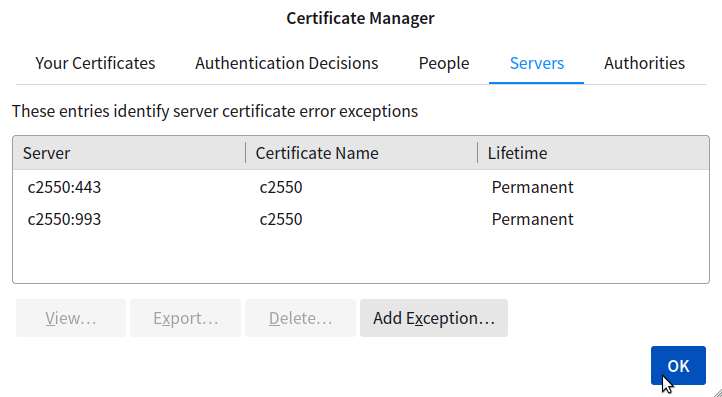Click Permanent lifetime in the c2550:993 row
Viewport: 722px width, 397px height.
click(532, 219)
